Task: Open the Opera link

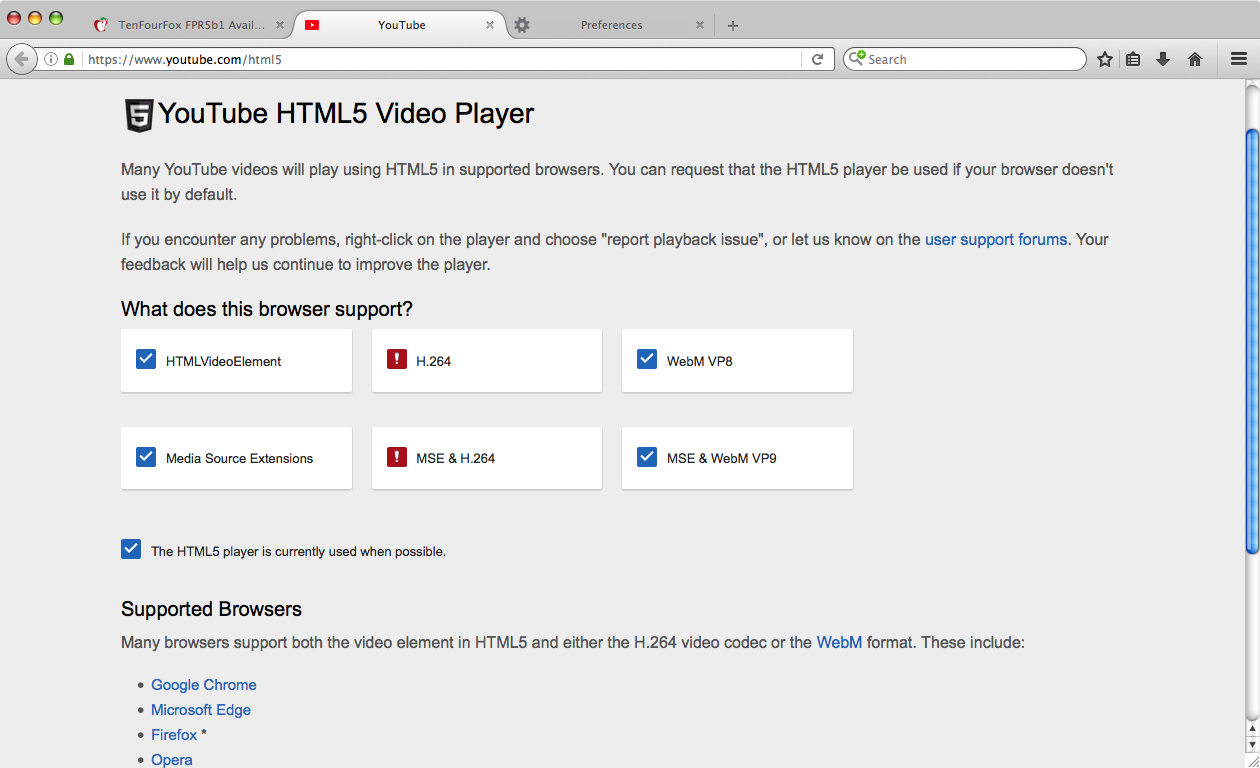Action: coord(172,760)
